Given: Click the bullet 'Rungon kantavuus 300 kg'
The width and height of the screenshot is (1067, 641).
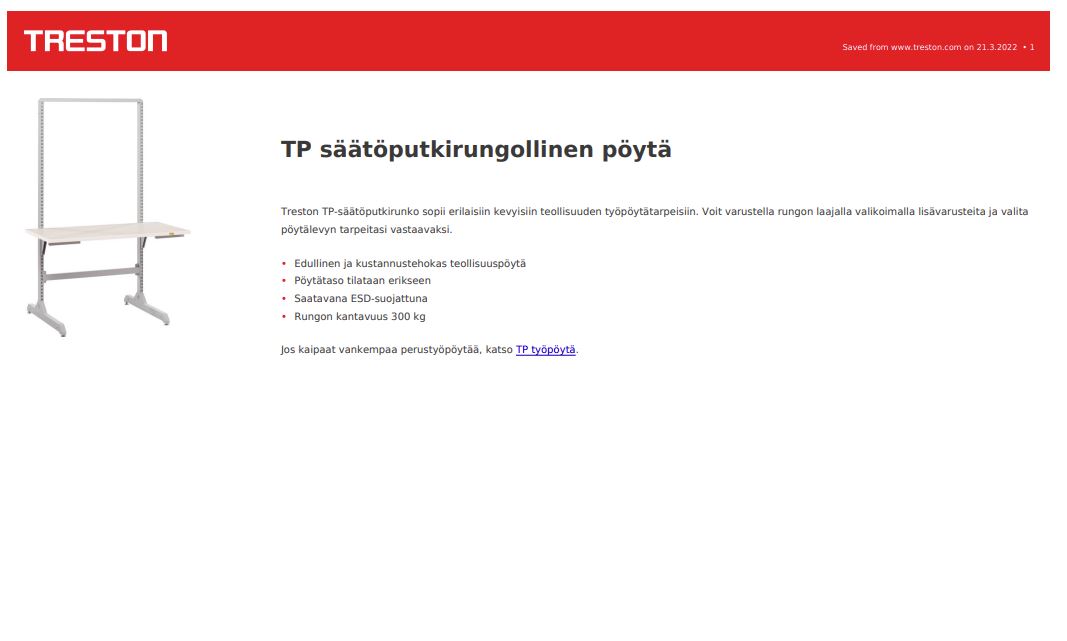Looking at the screenshot, I should 359,316.
